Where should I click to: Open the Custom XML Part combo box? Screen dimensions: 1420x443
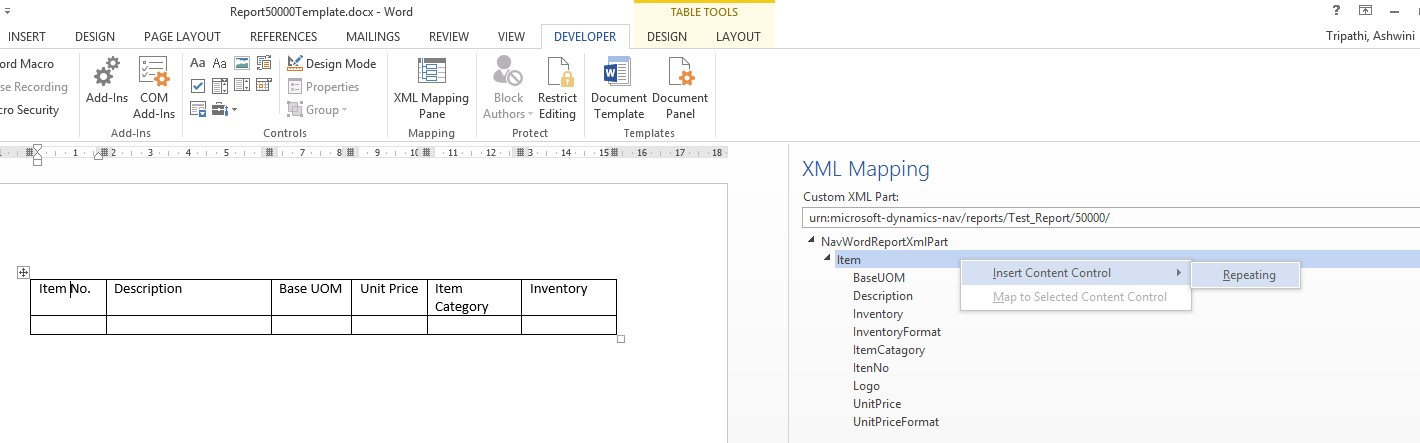tap(1110, 218)
